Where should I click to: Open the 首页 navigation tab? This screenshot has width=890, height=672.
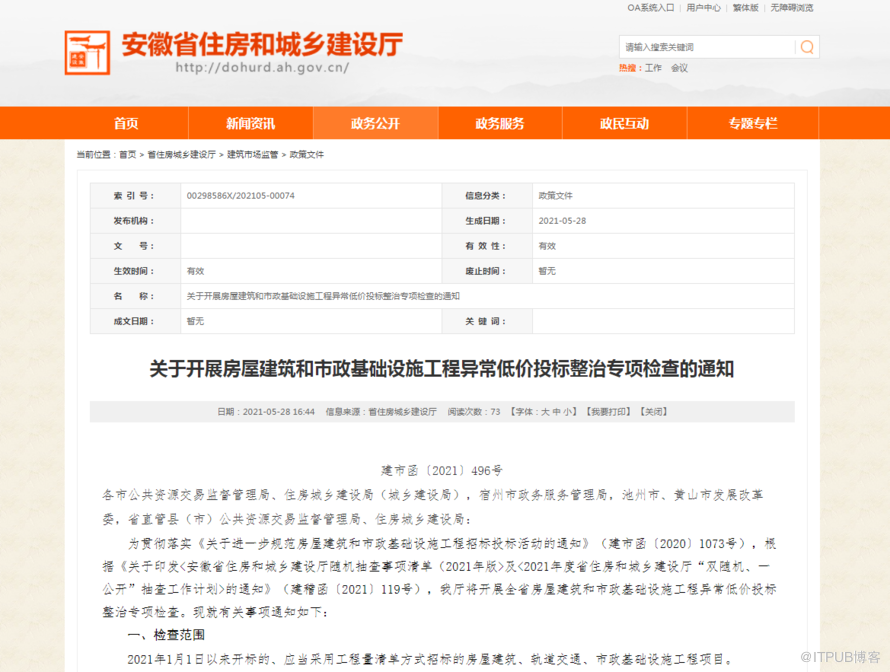(126, 123)
